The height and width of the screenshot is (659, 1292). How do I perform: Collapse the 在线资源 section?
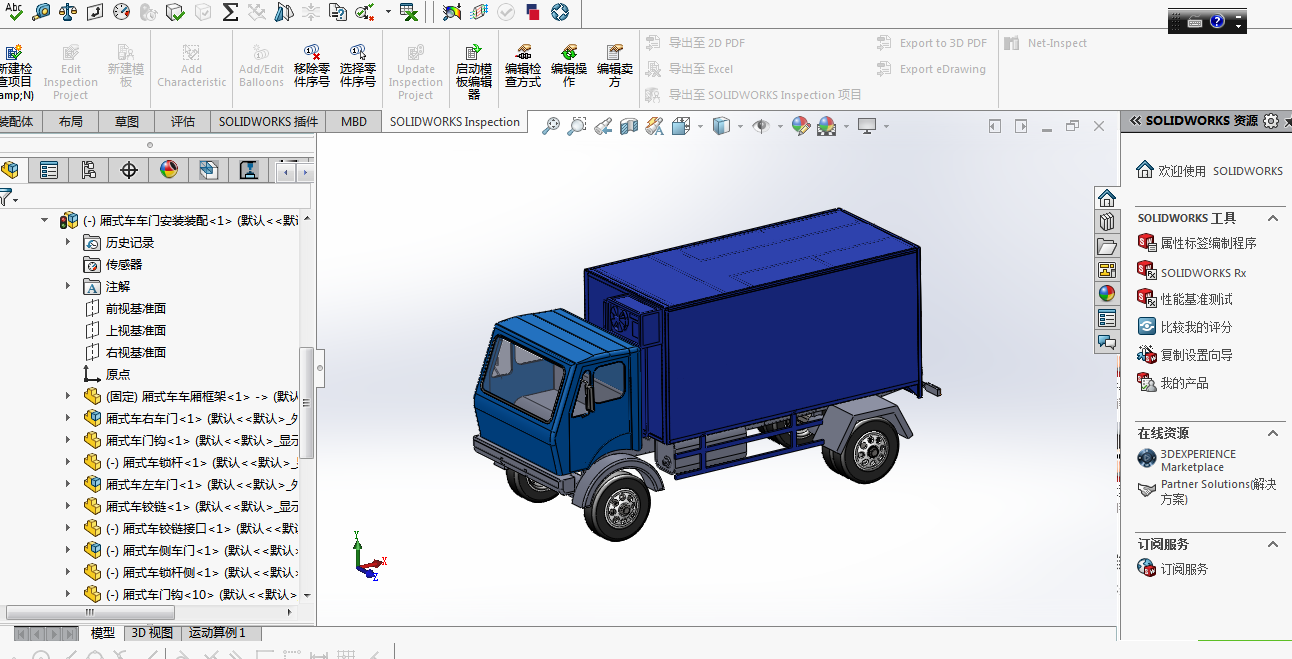pyautogui.click(x=1273, y=433)
